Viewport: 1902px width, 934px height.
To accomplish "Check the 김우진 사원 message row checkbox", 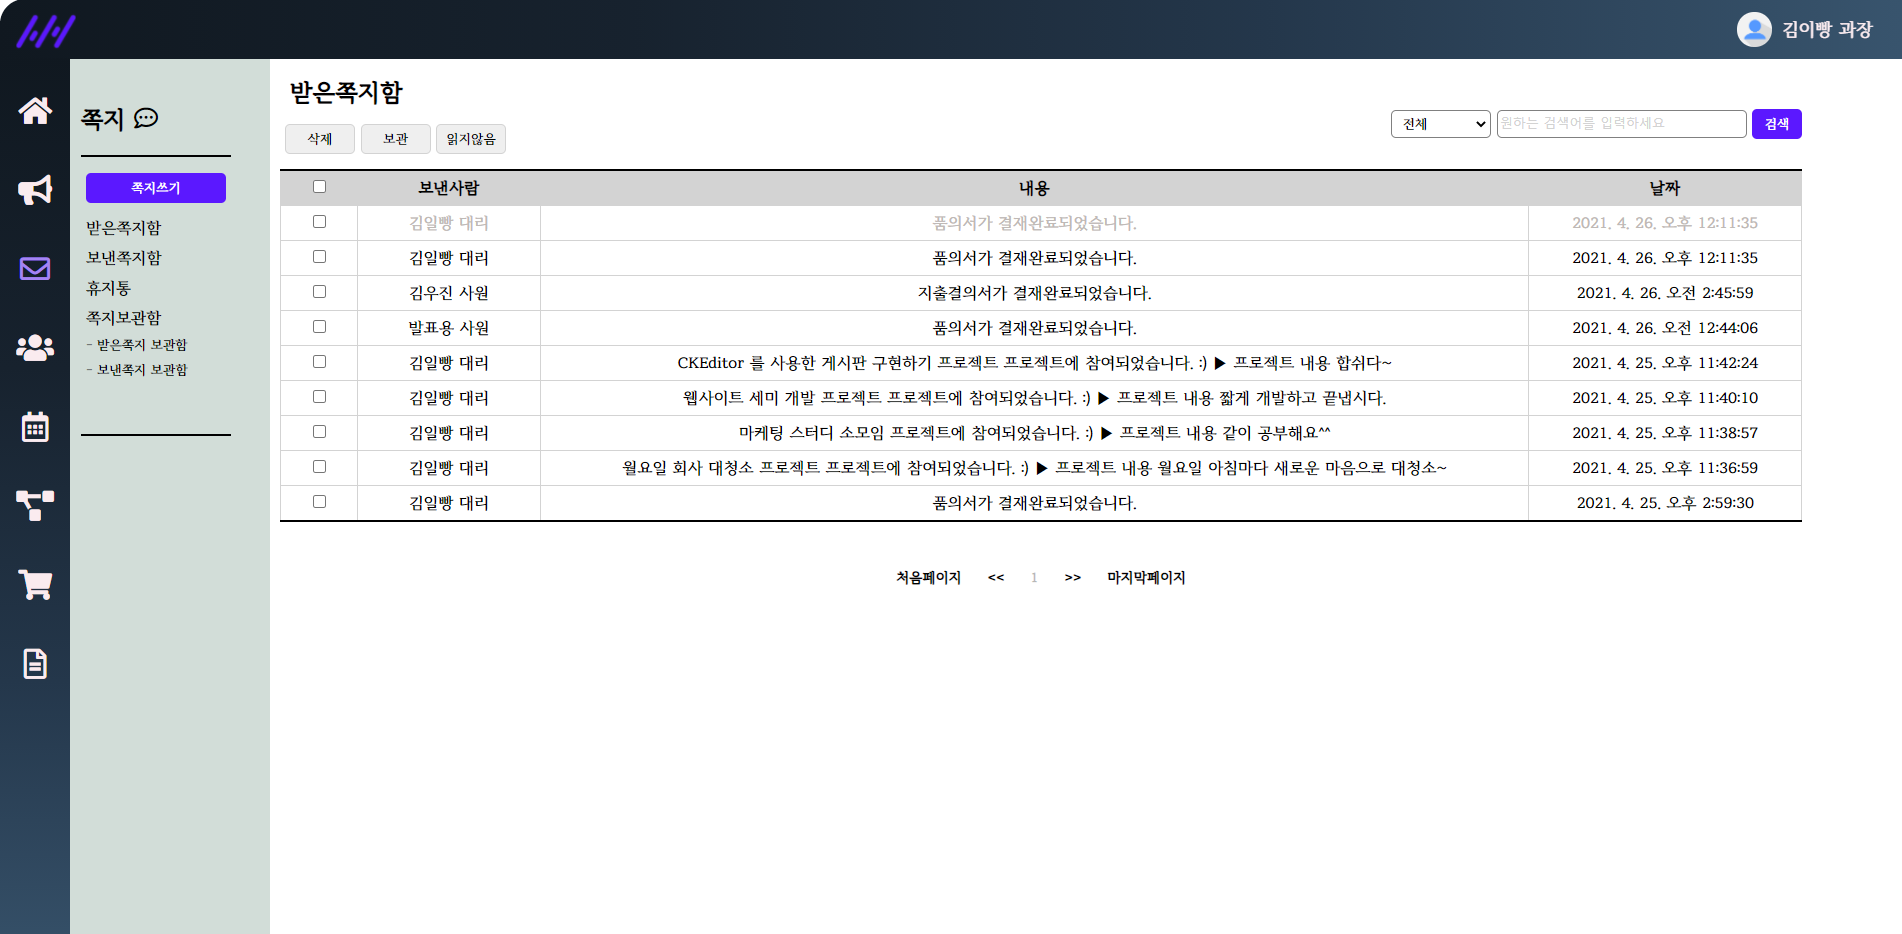I will click(x=319, y=292).
